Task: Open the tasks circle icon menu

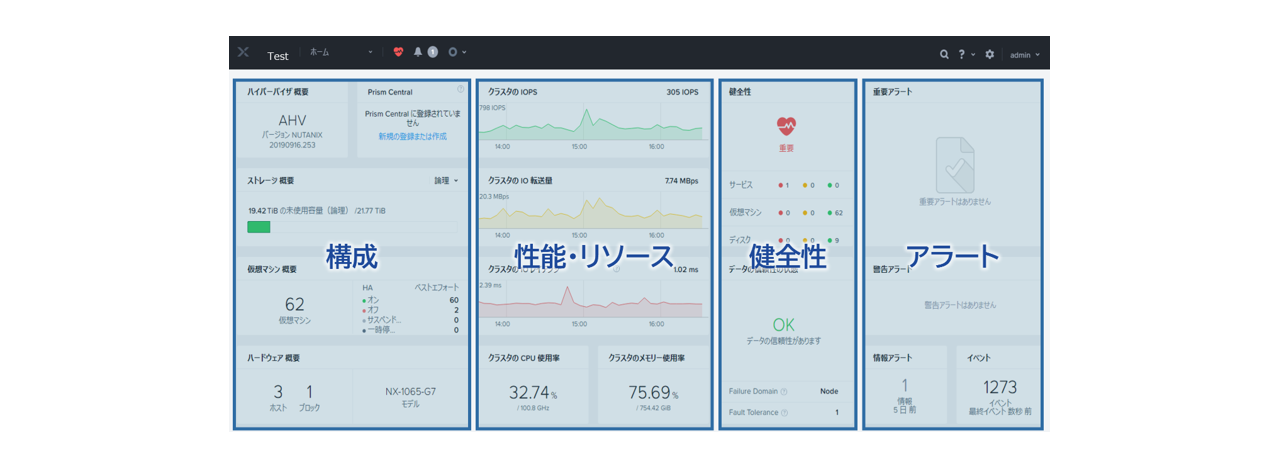Action: click(453, 53)
